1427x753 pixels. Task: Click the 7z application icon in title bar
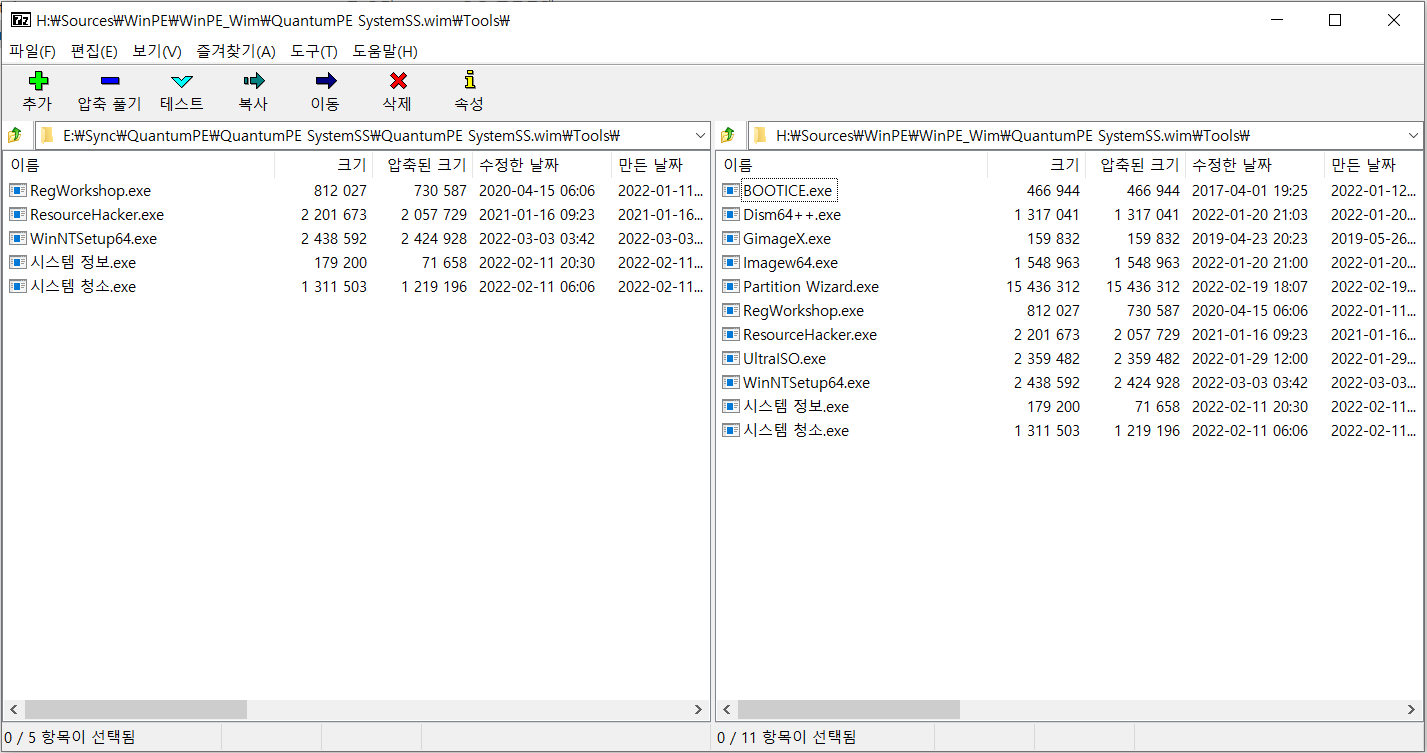coord(20,20)
